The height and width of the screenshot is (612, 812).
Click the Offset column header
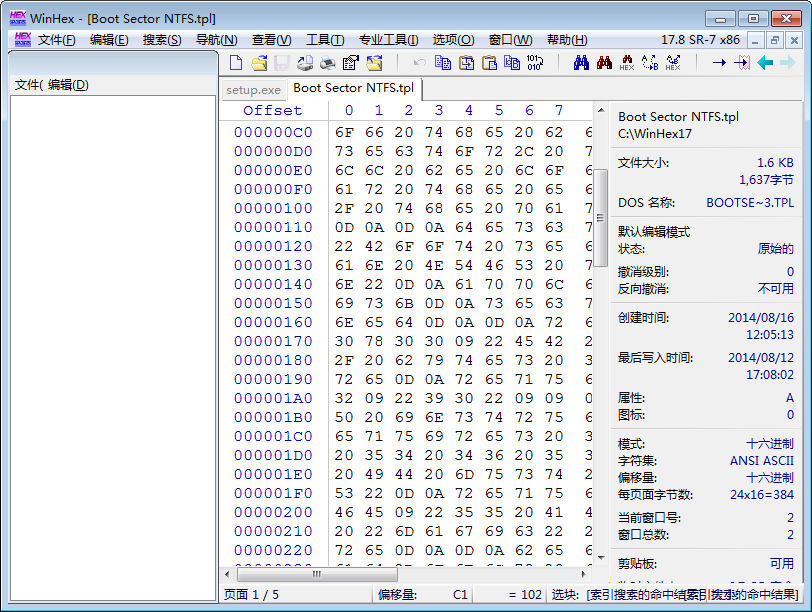click(273, 110)
